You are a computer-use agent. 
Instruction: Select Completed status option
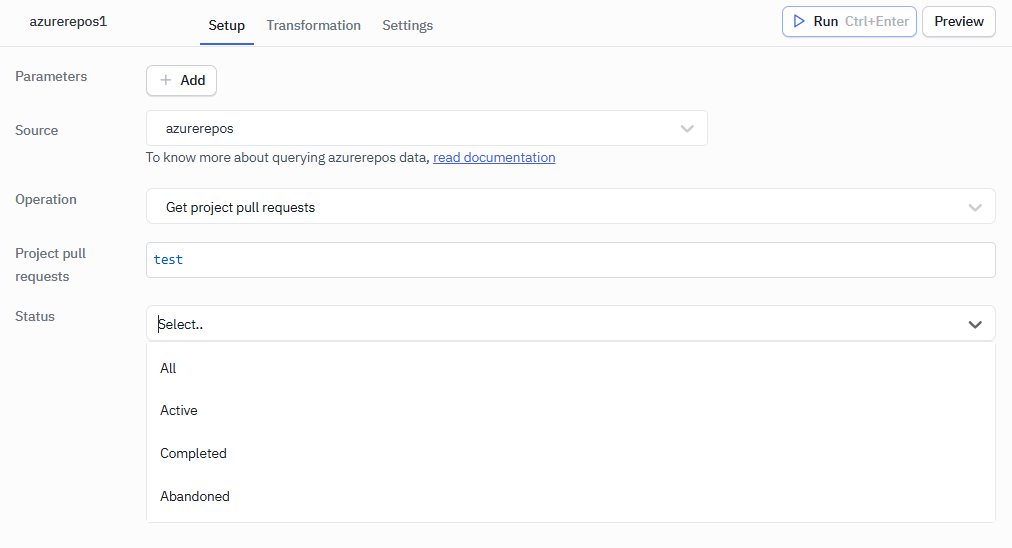(x=571, y=453)
